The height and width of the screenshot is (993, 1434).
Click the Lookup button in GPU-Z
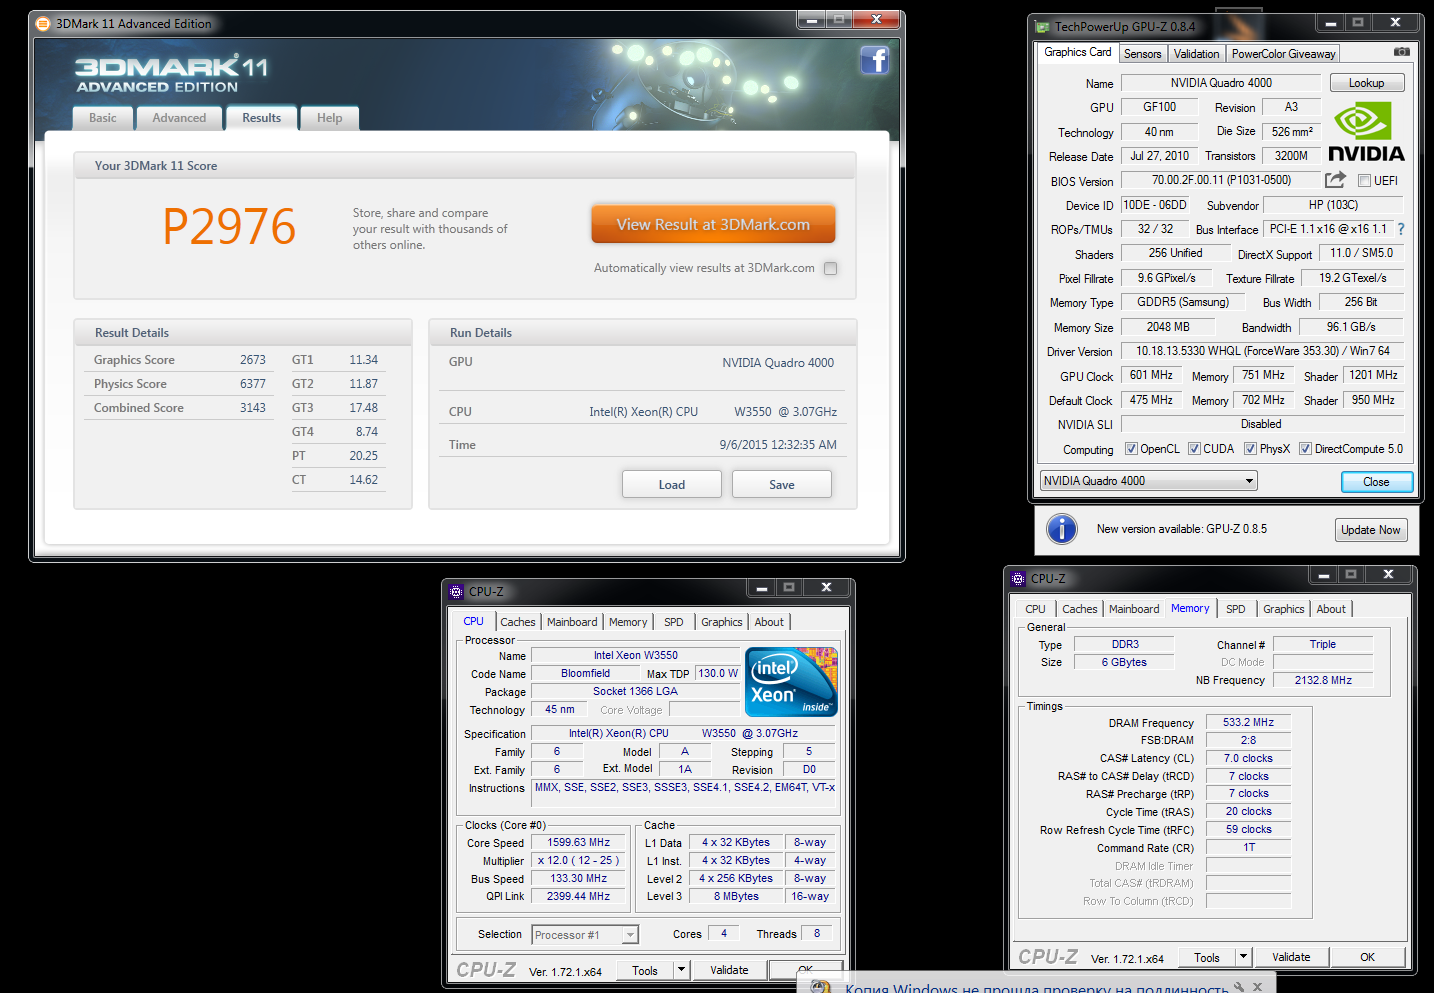pyautogui.click(x=1366, y=83)
